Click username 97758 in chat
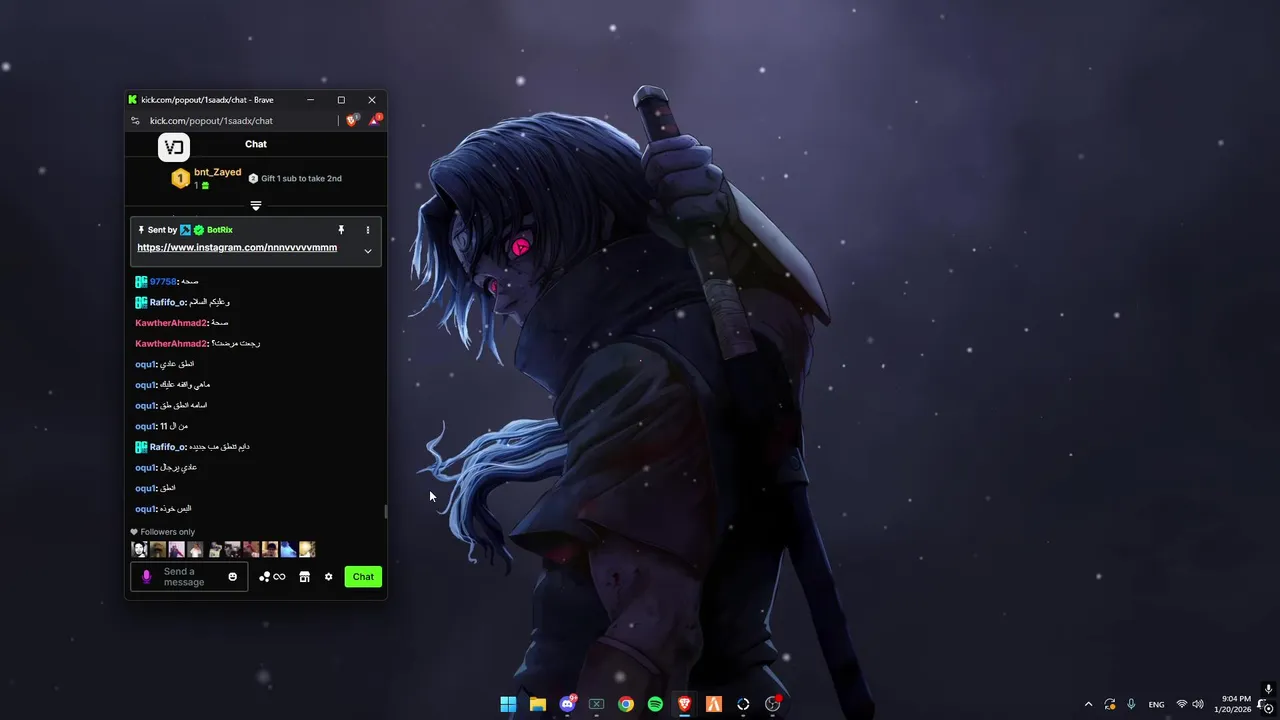 (163, 282)
